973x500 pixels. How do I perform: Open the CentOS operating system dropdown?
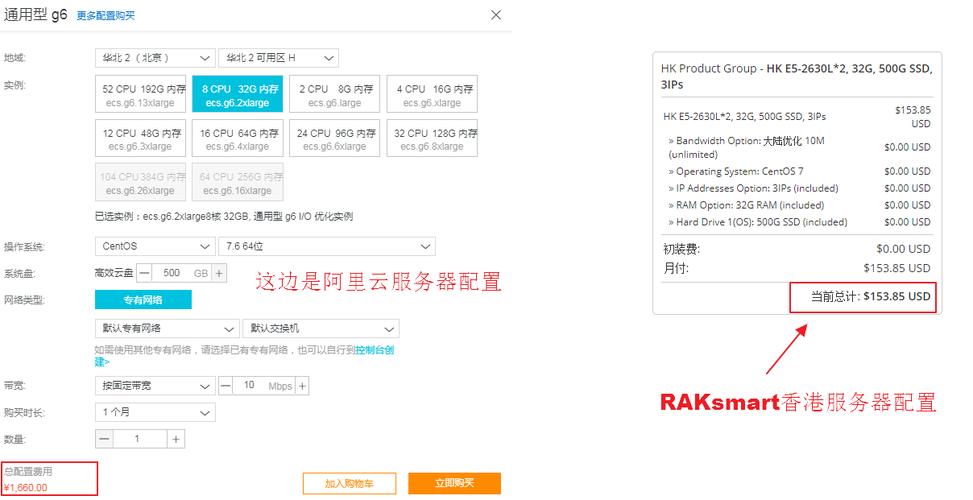(155, 246)
